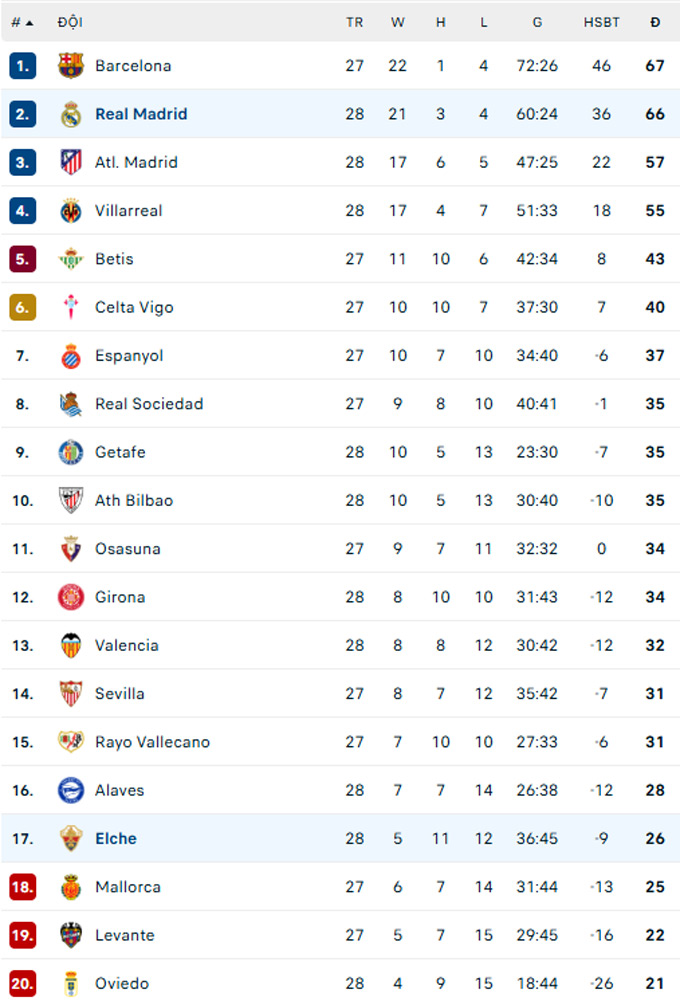Click the Betis club crest
Screen dimensions: 680x1005
71,259
